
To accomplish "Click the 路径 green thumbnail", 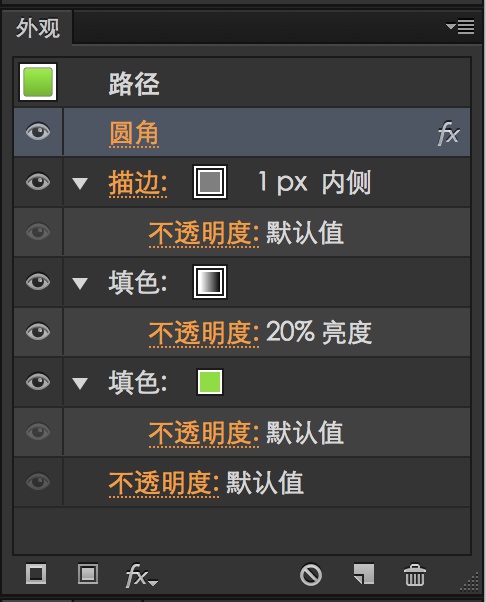I will pos(38,82).
